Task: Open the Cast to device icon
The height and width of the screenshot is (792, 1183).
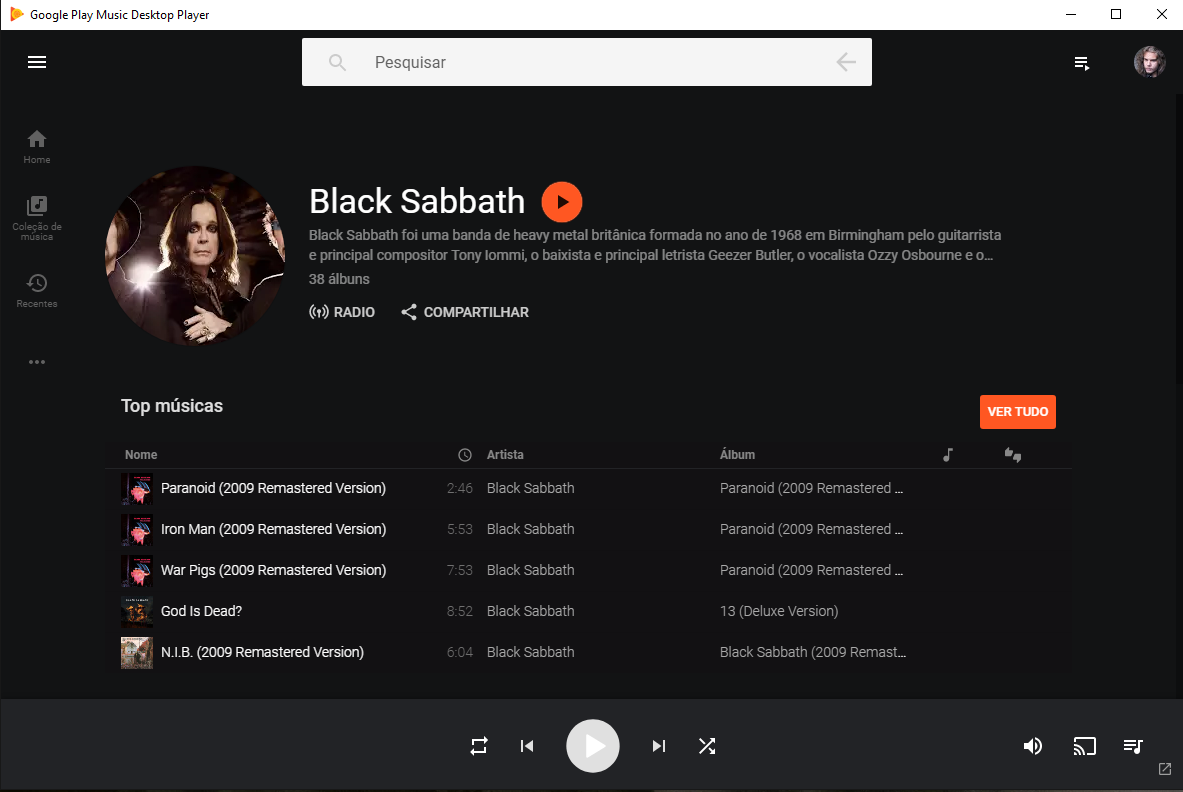Action: click(1084, 746)
